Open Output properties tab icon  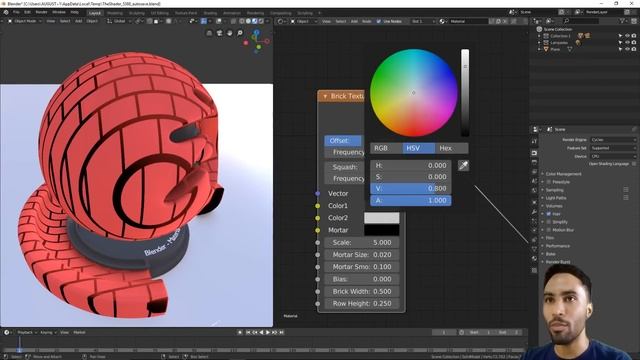coord(534,162)
